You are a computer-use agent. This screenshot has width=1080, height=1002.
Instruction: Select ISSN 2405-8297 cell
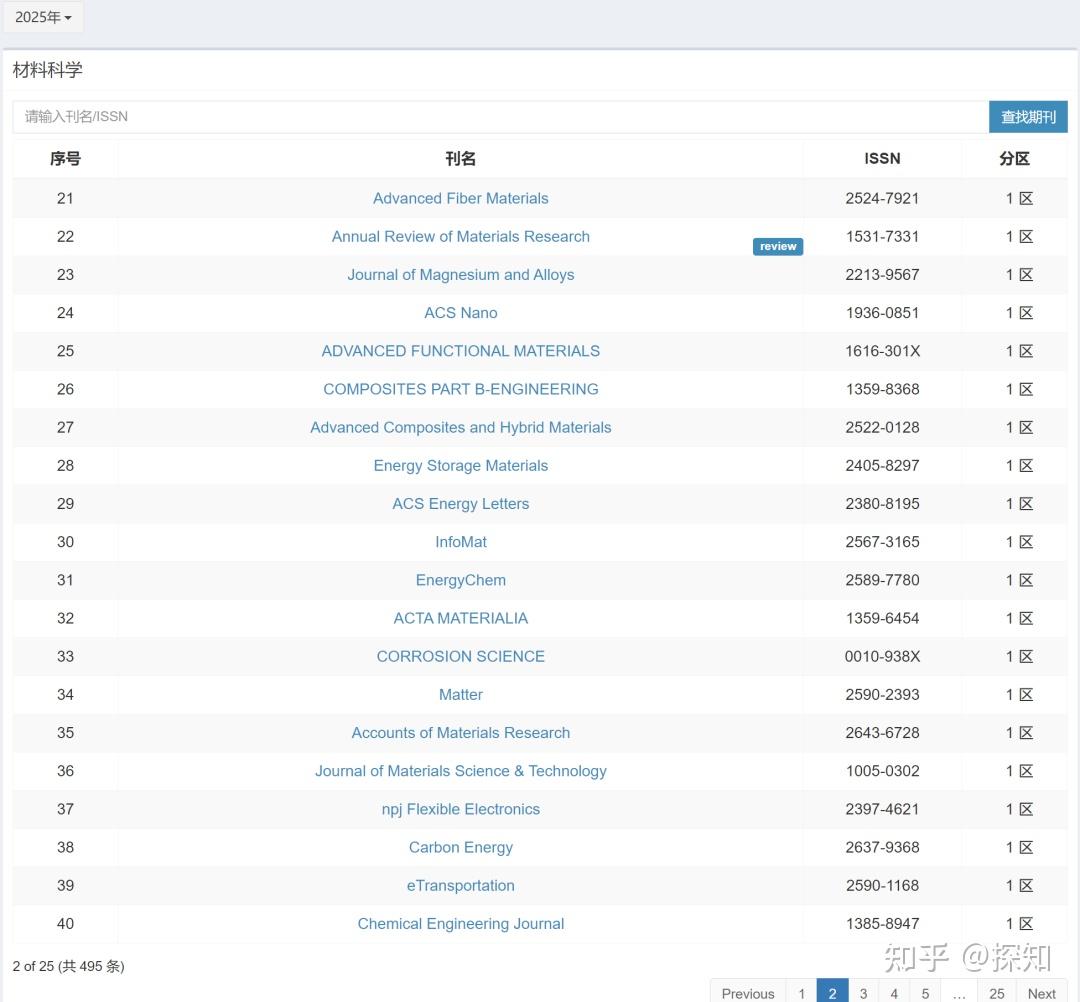pyautogui.click(x=882, y=466)
